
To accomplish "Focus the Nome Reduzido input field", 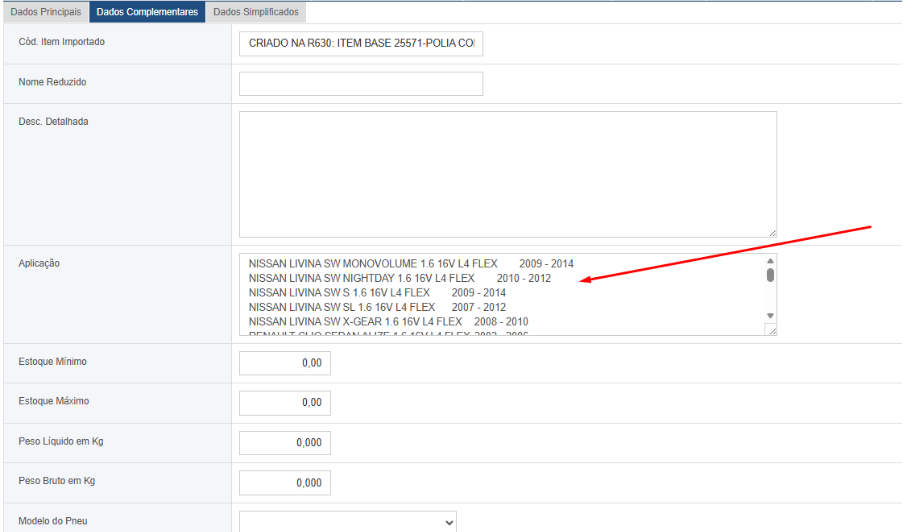I will [x=361, y=84].
